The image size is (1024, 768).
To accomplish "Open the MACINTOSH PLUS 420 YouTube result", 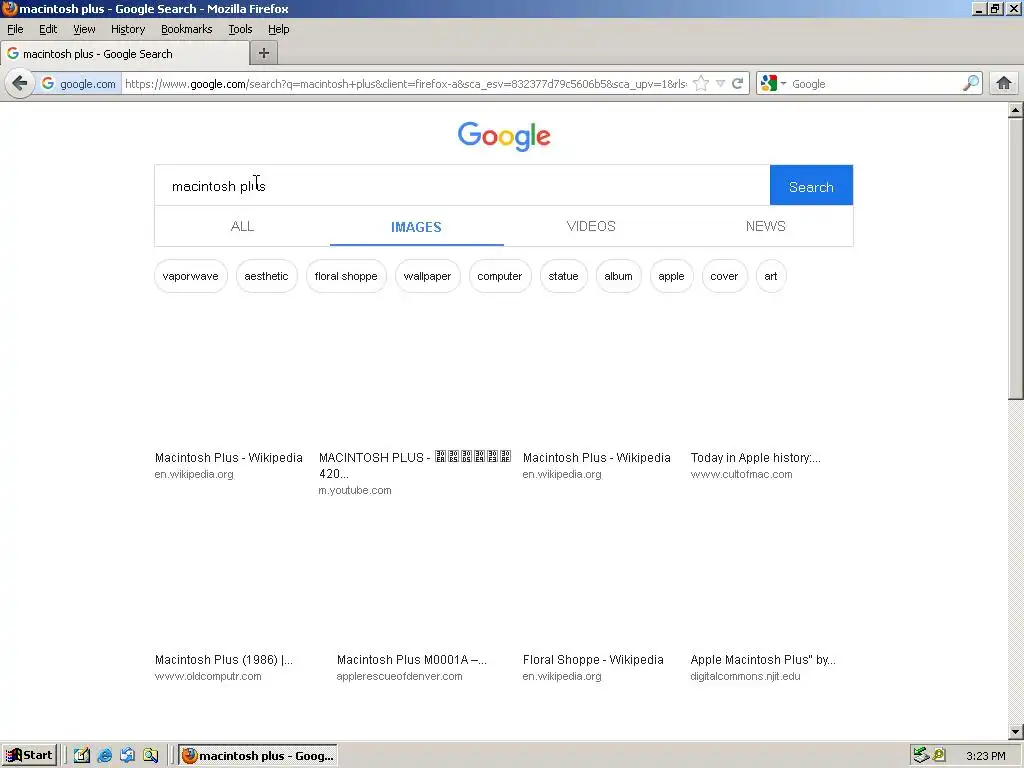I will click(415, 465).
